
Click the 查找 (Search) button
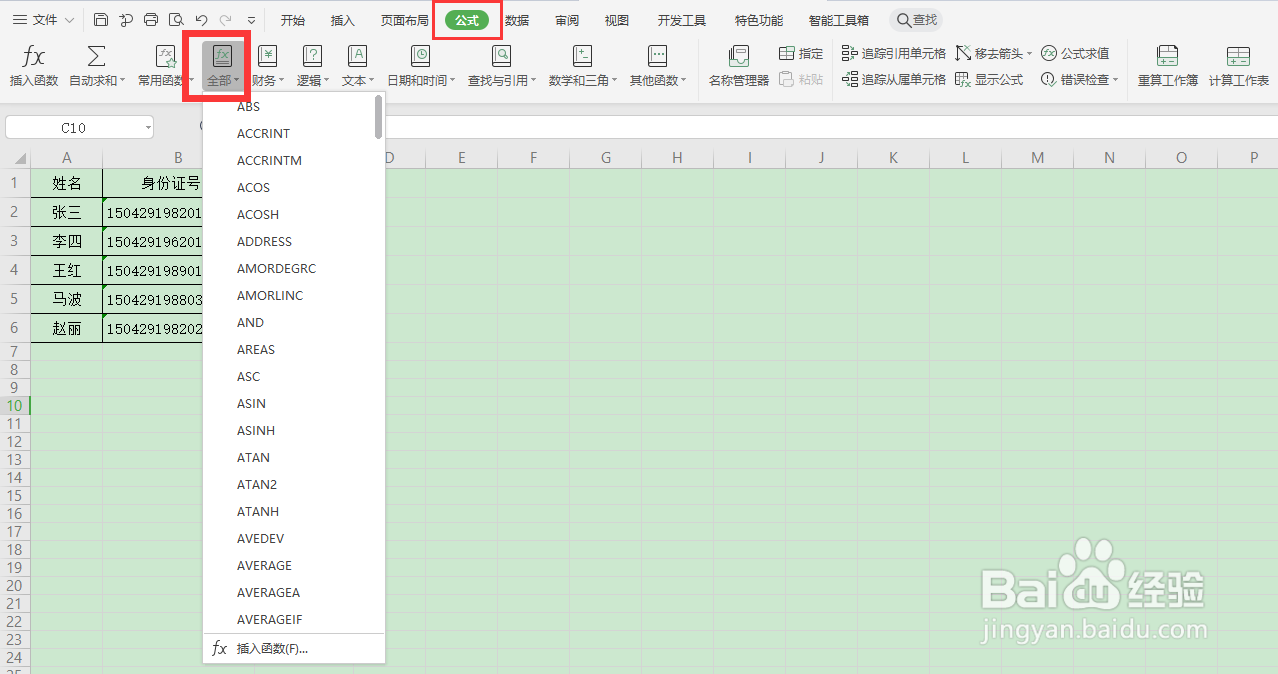(916, 20)
